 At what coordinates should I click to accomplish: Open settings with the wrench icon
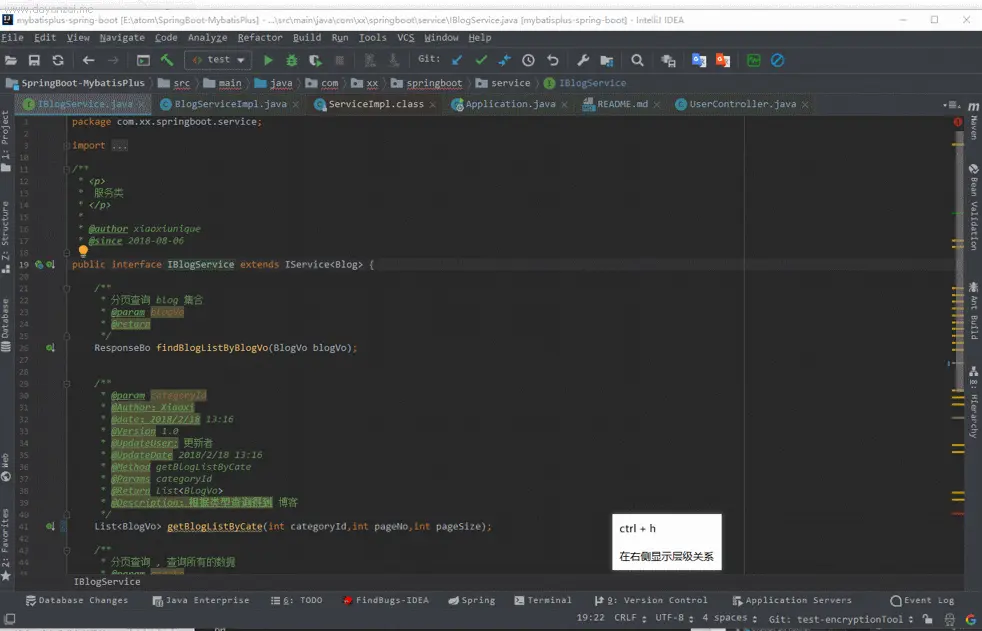pos(583,60)
